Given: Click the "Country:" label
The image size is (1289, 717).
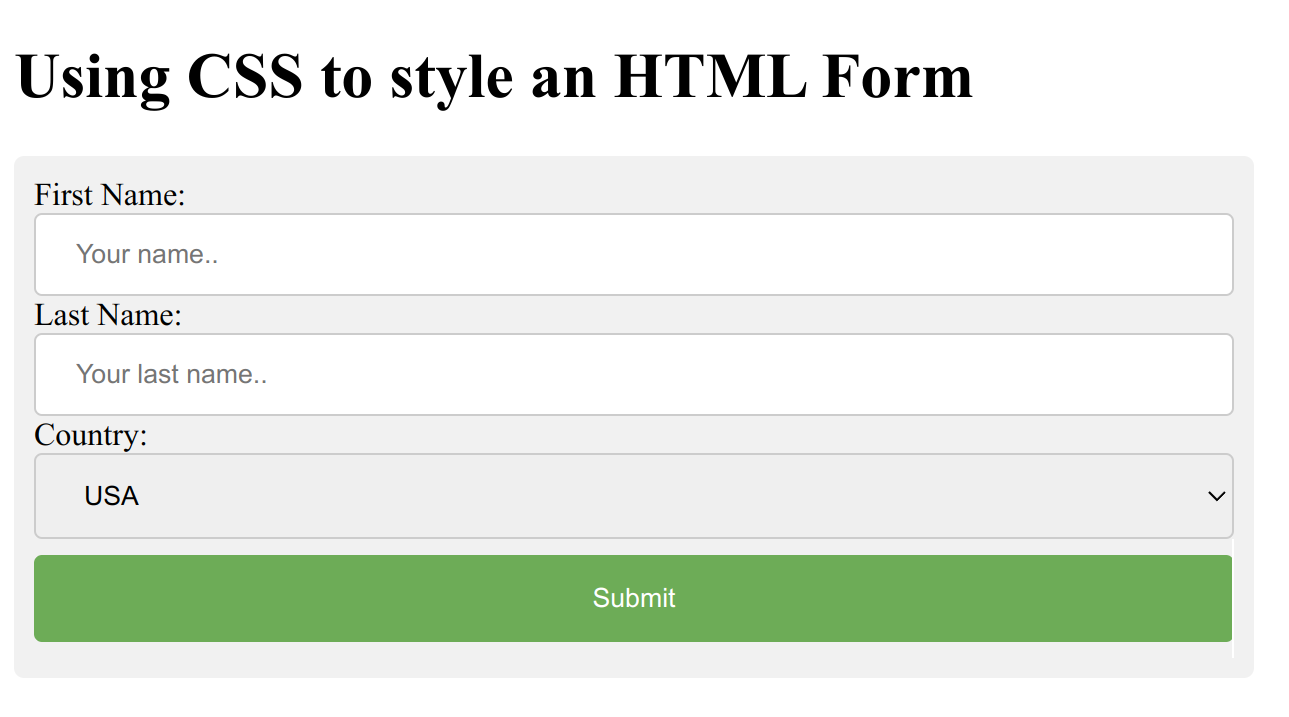Looking at the screenshot, I should tap(91, 436).
